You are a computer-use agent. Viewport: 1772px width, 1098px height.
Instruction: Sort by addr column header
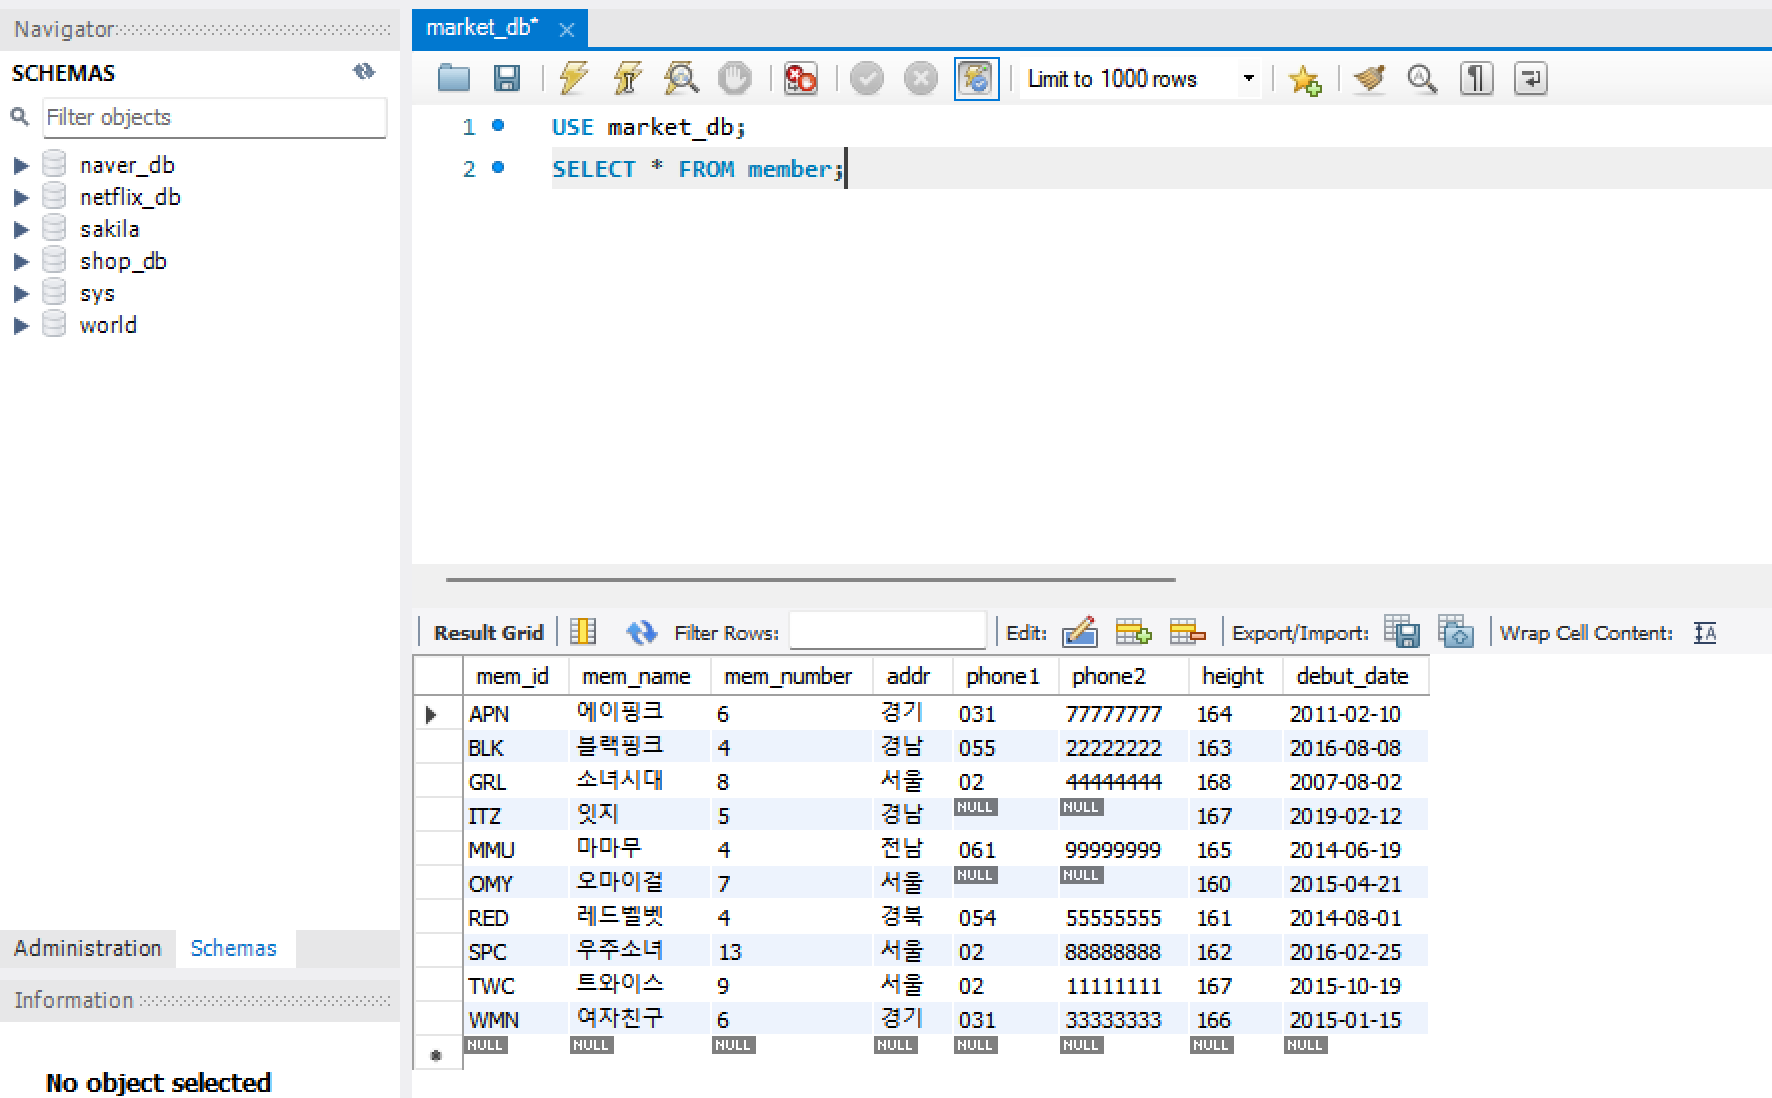pyautogui.click(x=912, y=676)
